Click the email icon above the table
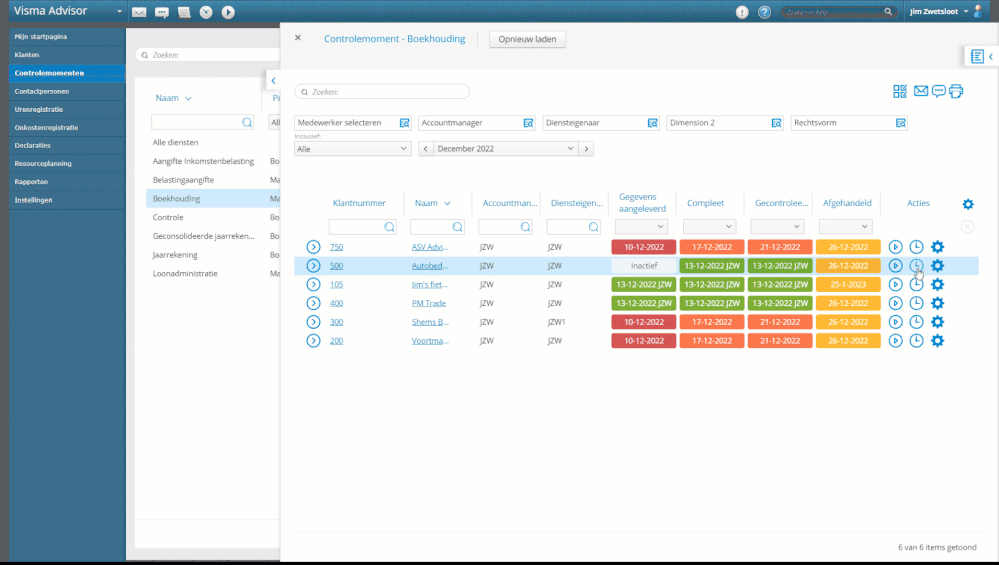 click(921, 91)
